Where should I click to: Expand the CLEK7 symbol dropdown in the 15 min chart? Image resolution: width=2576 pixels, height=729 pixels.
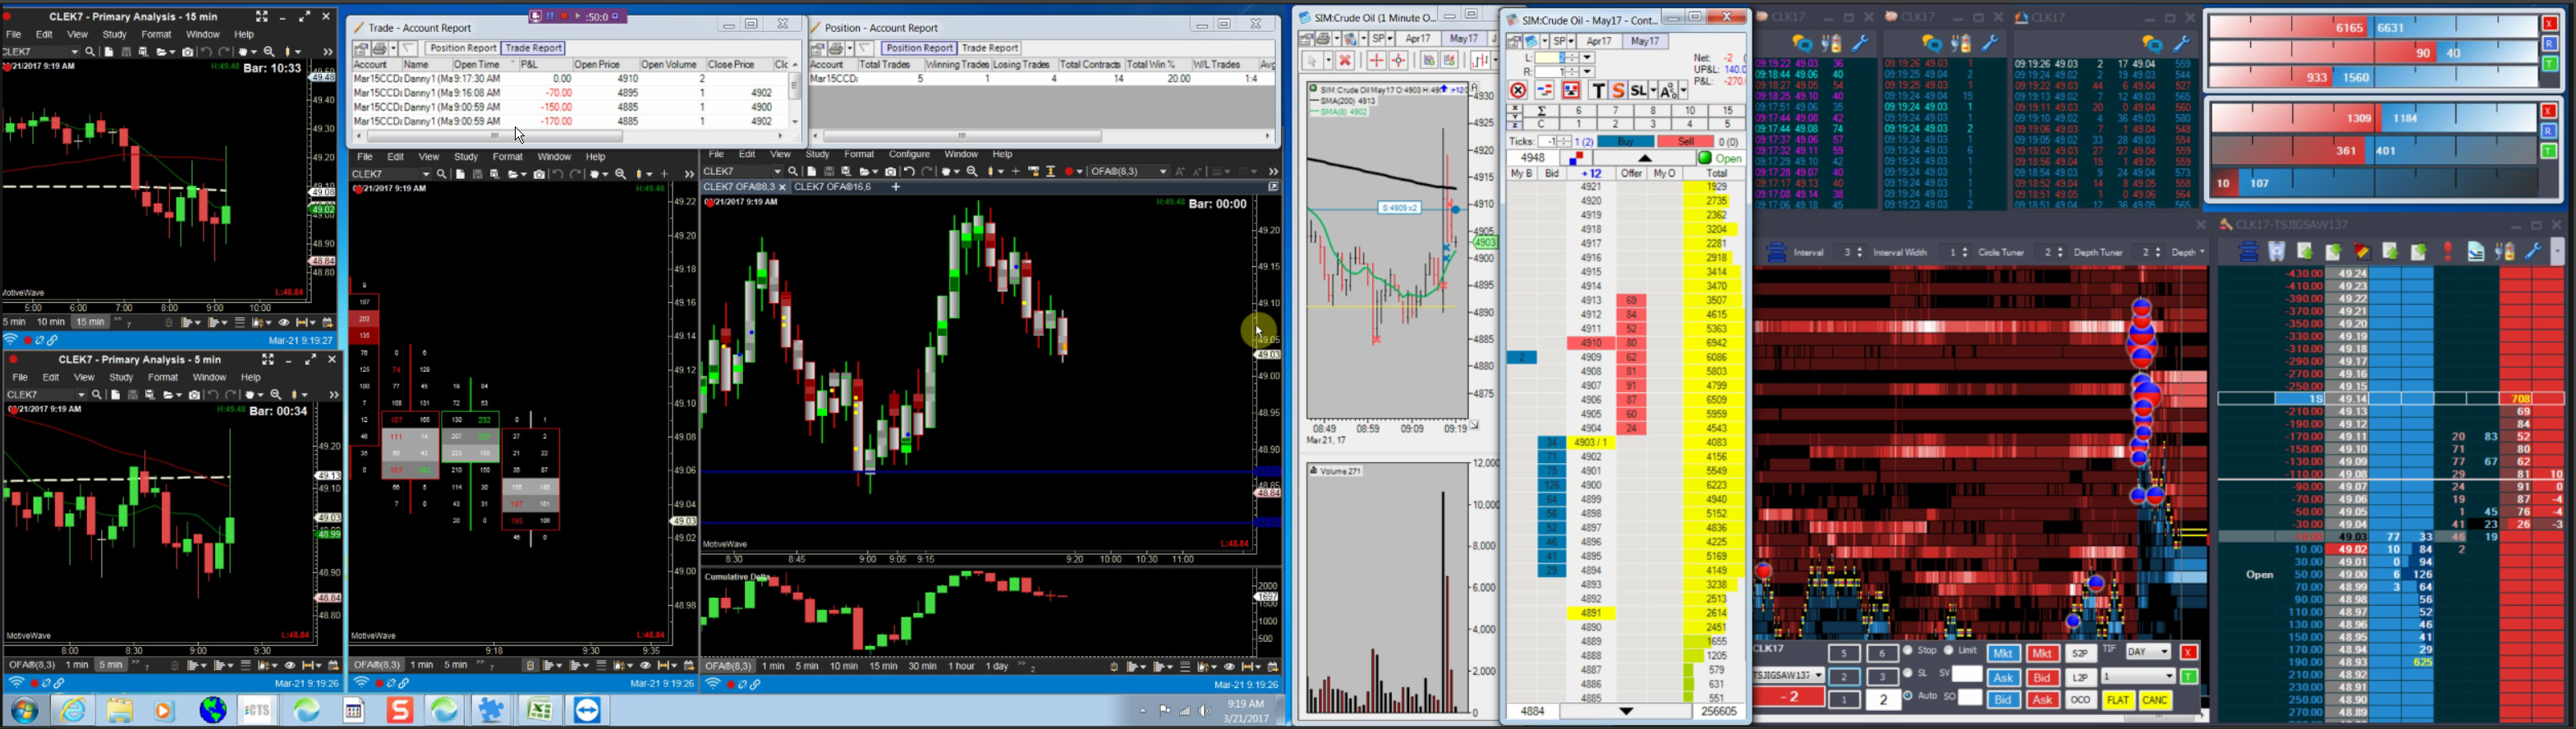coord(73,52)
